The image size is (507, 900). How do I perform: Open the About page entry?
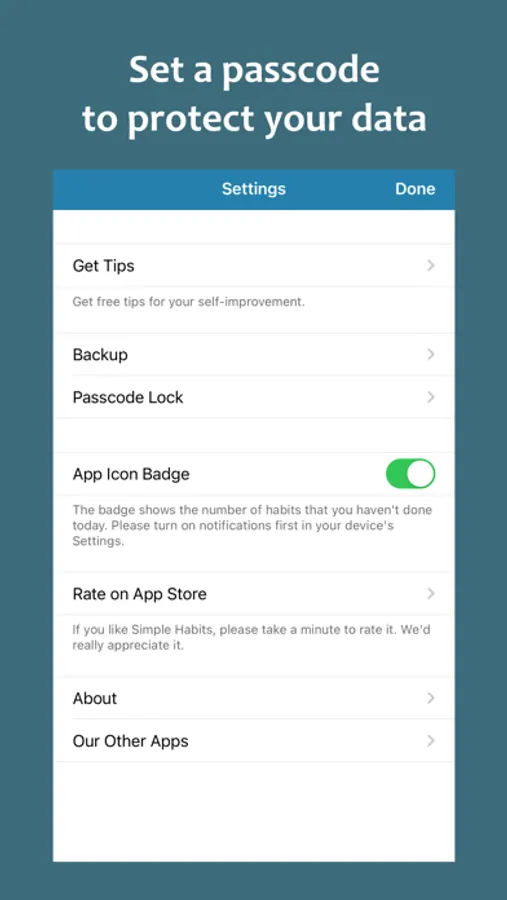pyautogui.click(x=254, y=698)
